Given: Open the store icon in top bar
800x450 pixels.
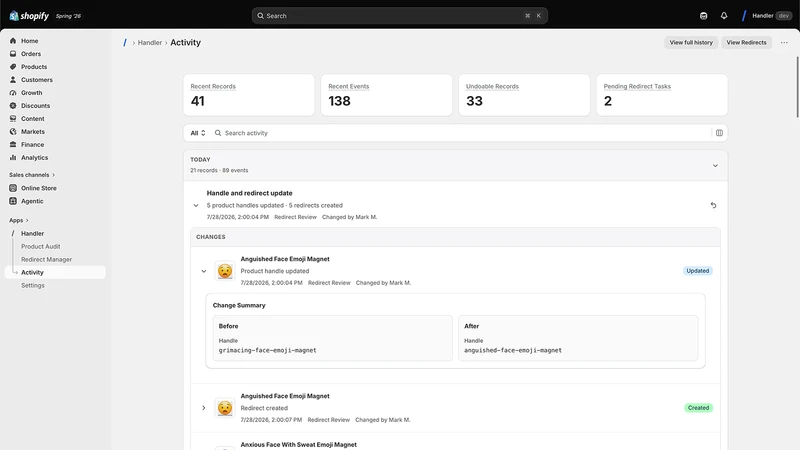Looking at the screenshot, I should tap(704, 16).
